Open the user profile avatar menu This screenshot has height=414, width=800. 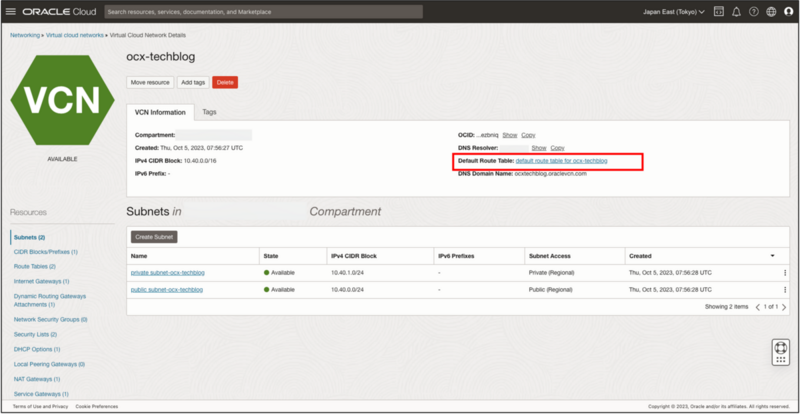788,12
